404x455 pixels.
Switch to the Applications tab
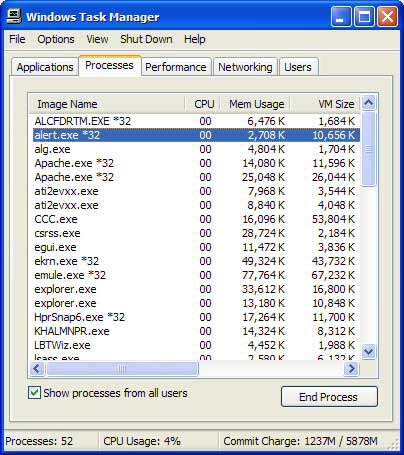point(45,67)
